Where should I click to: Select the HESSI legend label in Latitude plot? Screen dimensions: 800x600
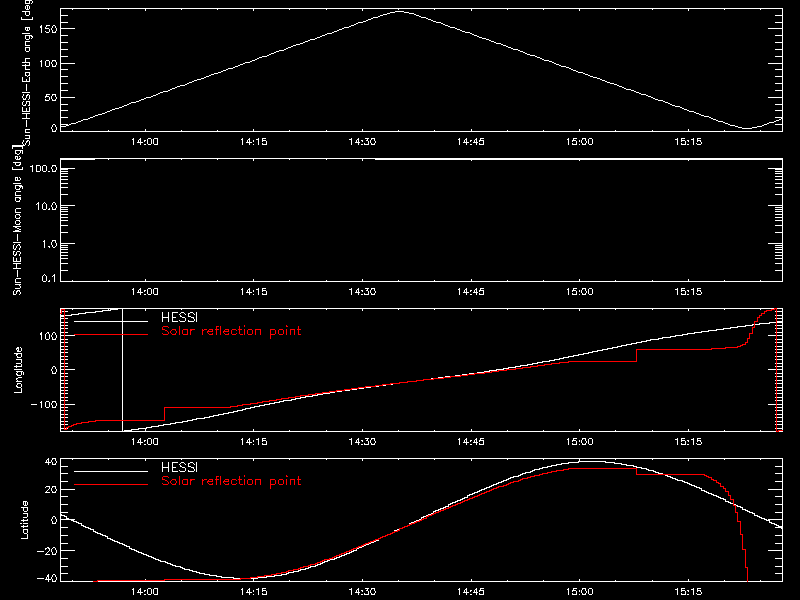click(x=179, y=467)
